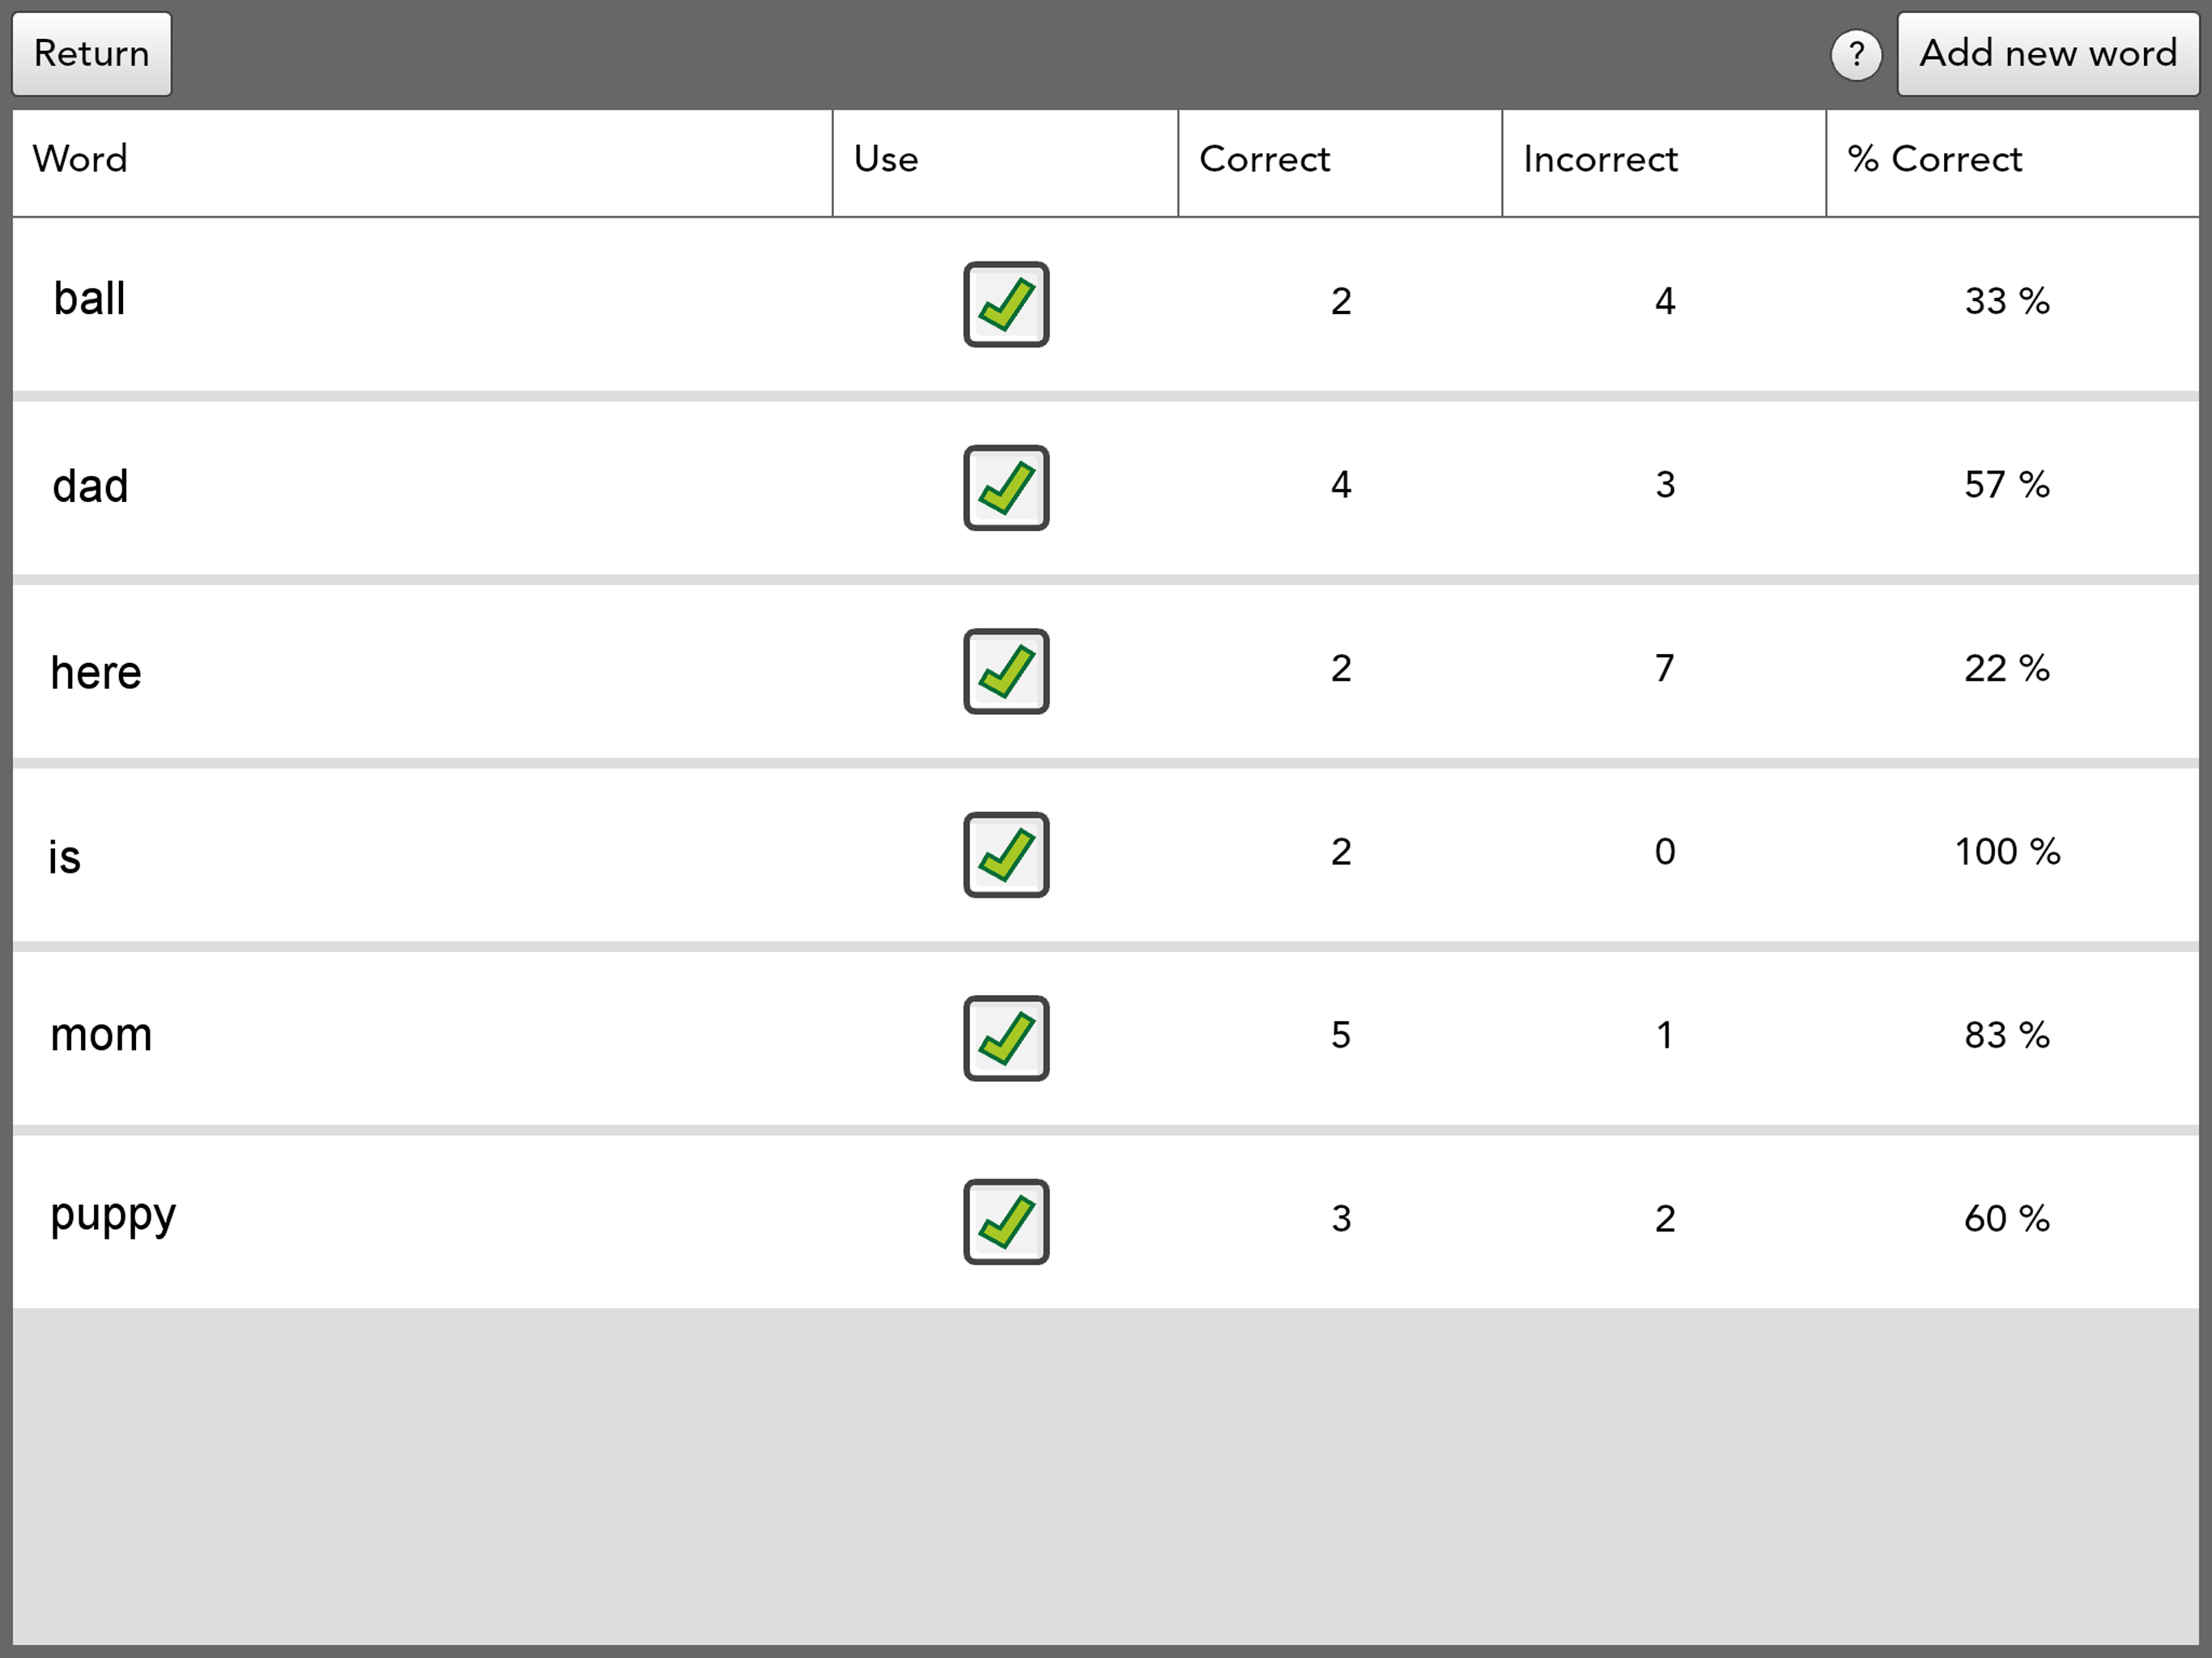
Task: Select the word is
Action: point(65,857)
